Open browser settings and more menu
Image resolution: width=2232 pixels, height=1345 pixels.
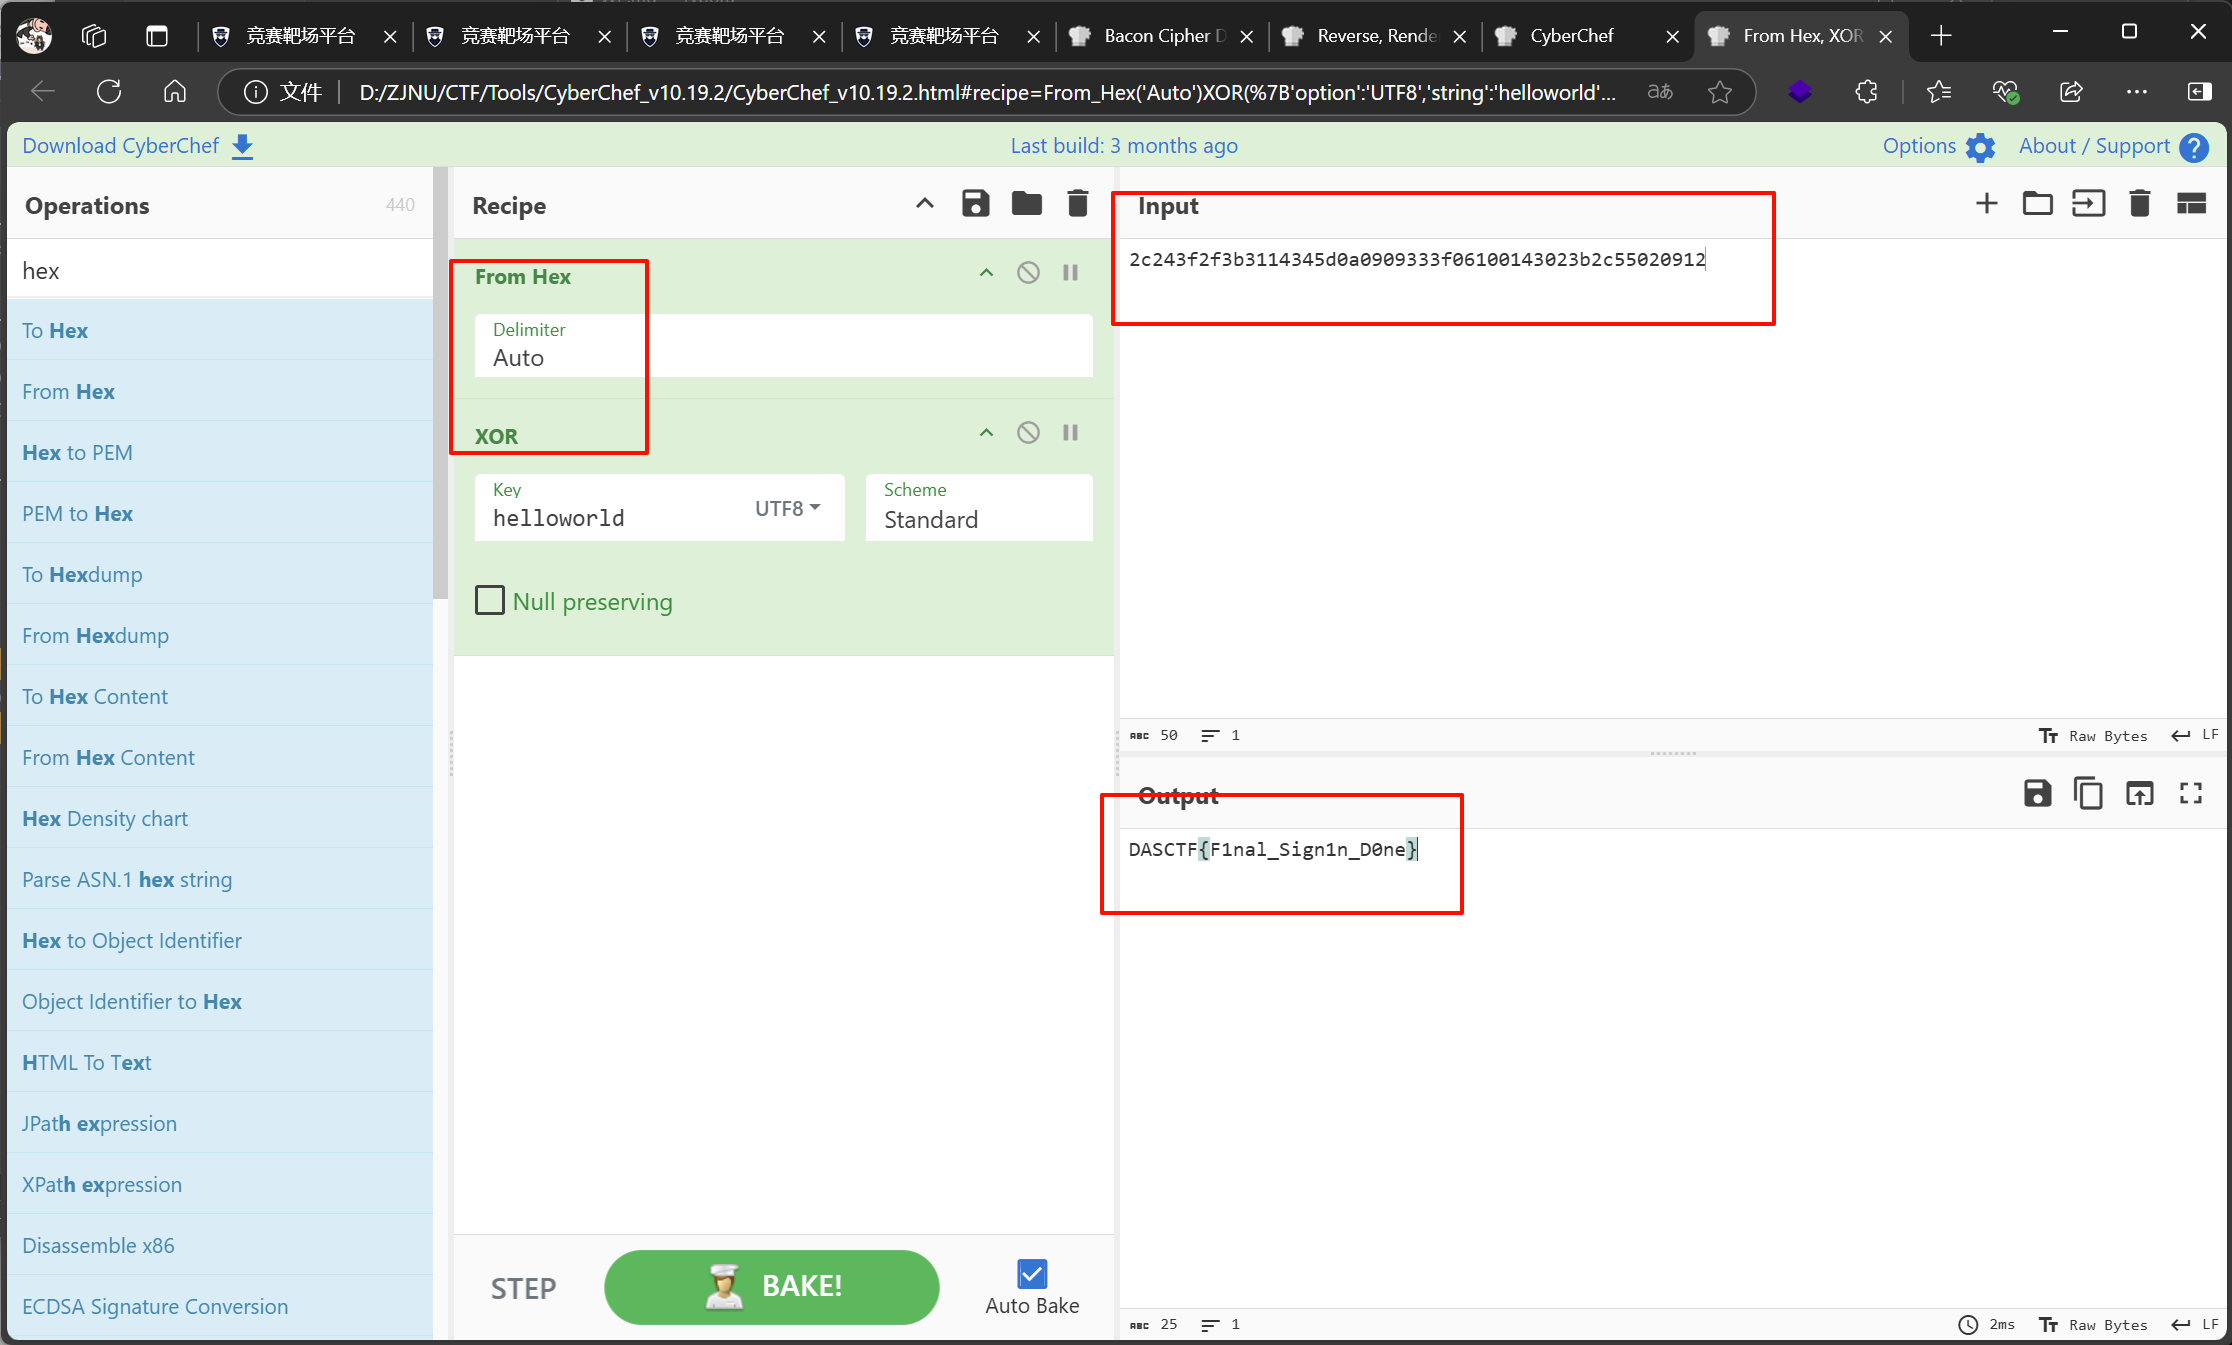tap(2137, 92)
